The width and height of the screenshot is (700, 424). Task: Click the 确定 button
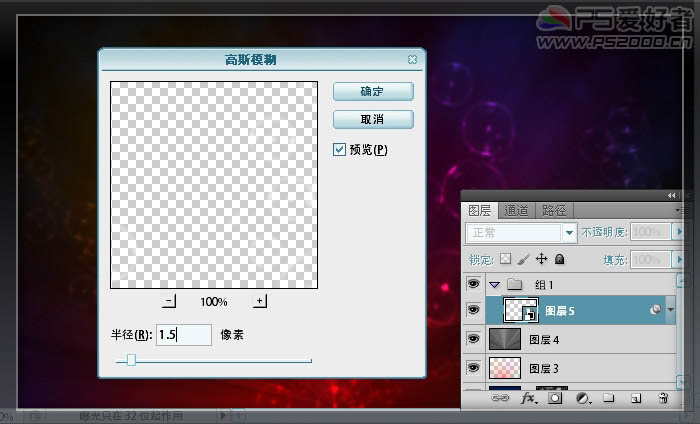coord(372,91)
